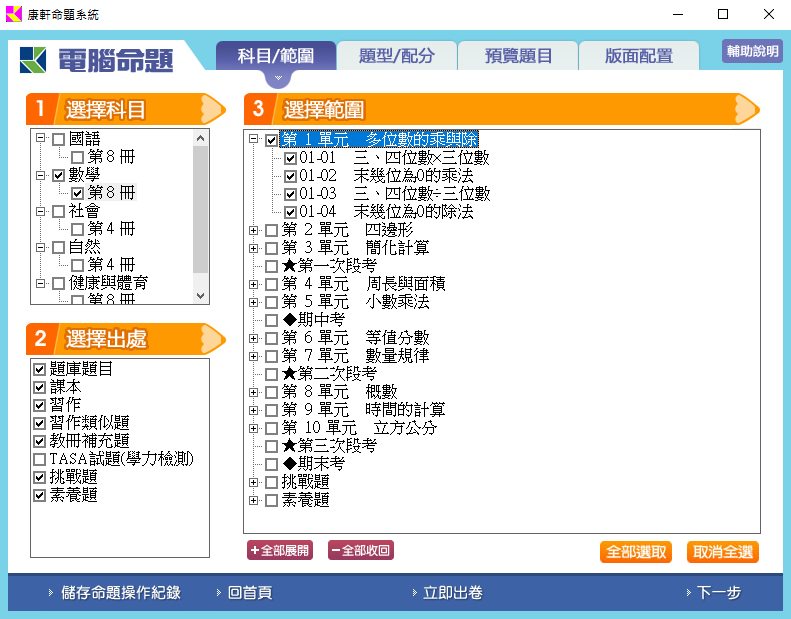The width and height of the screenshot is (791, 619).
Task: Switch to the 題型/配分 tab
Action: click(397, 55)
